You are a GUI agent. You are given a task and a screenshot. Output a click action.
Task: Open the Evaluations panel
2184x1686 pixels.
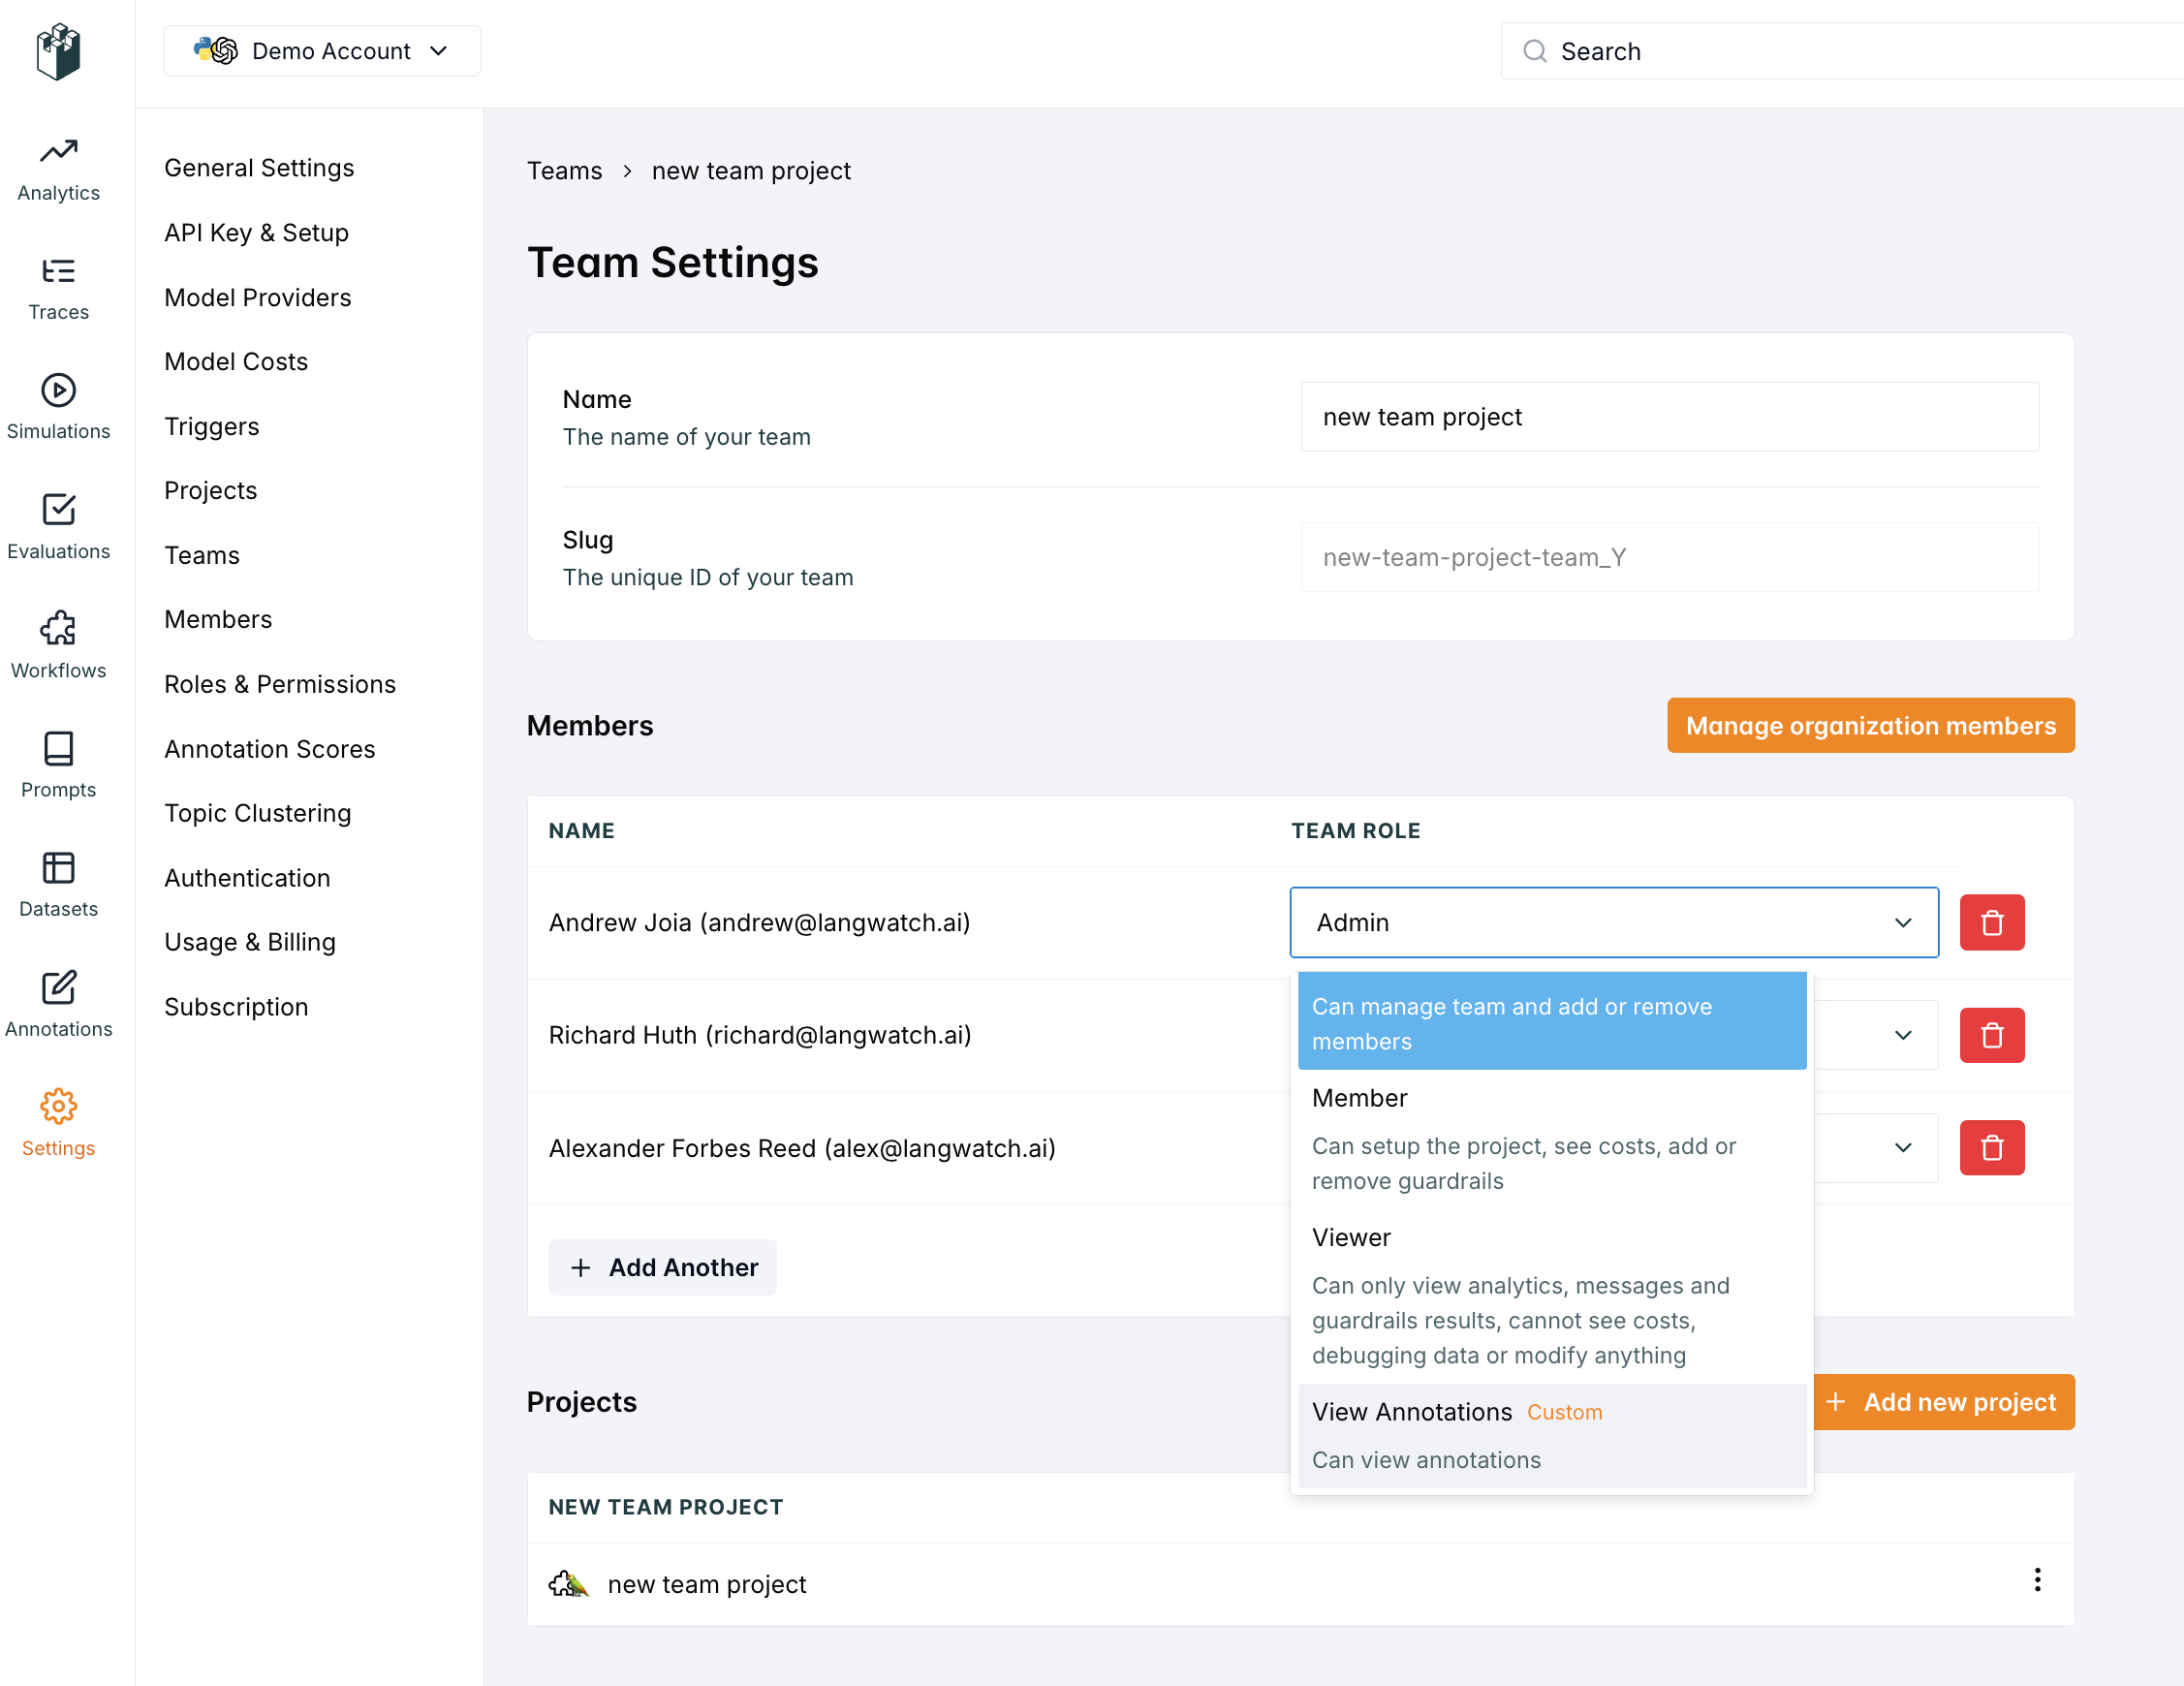coord(57,526)
